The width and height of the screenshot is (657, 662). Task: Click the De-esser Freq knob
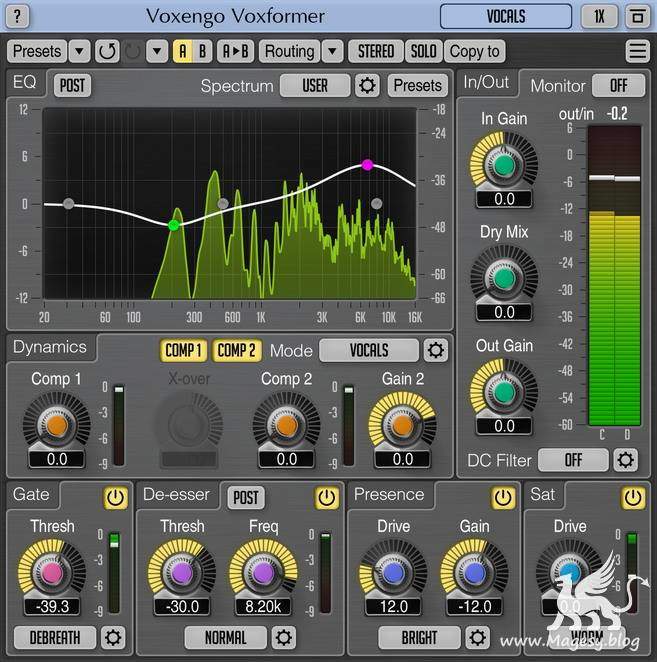point(263,573)
